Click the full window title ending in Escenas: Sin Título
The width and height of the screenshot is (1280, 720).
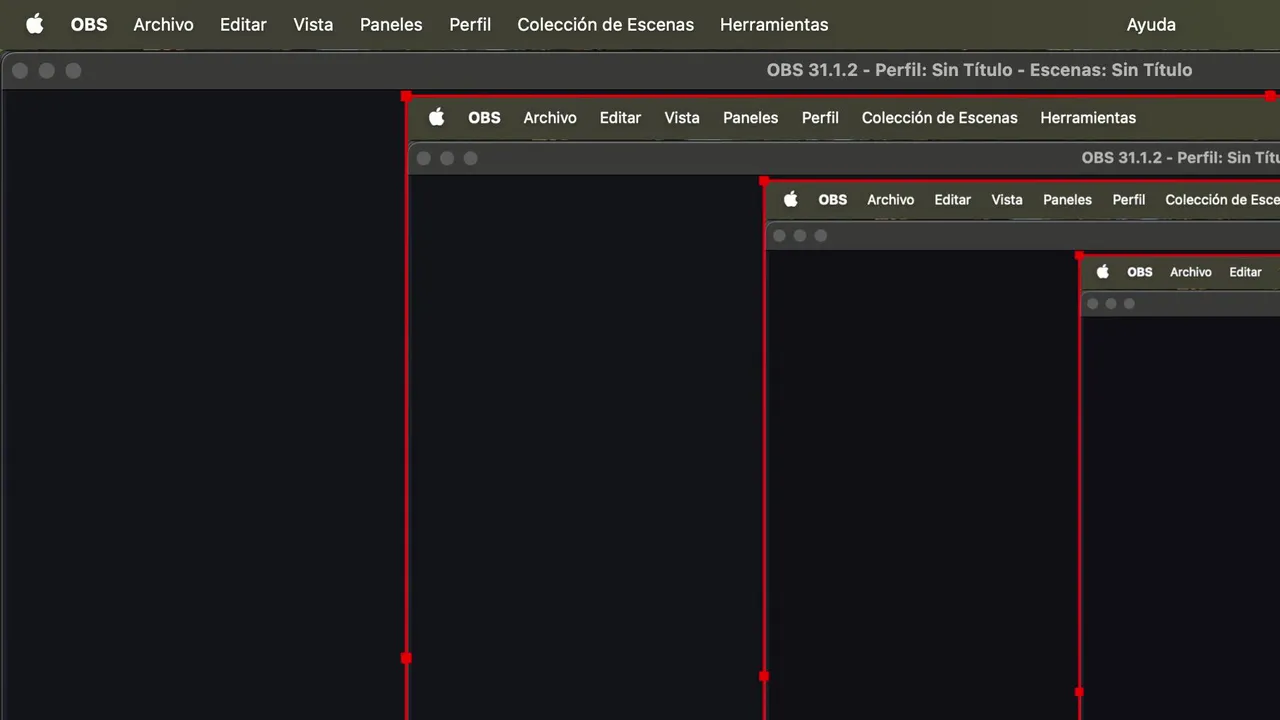click(x=979, y=70)
